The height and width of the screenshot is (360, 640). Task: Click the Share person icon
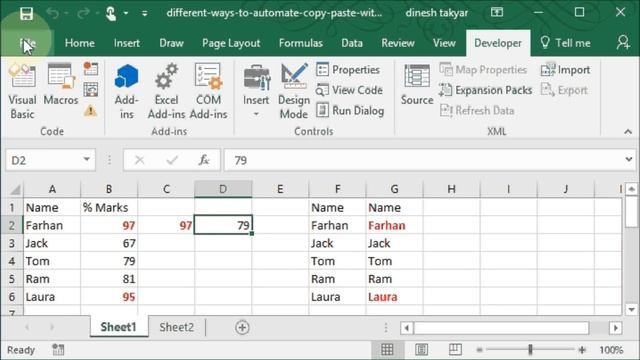coord(623,42)
